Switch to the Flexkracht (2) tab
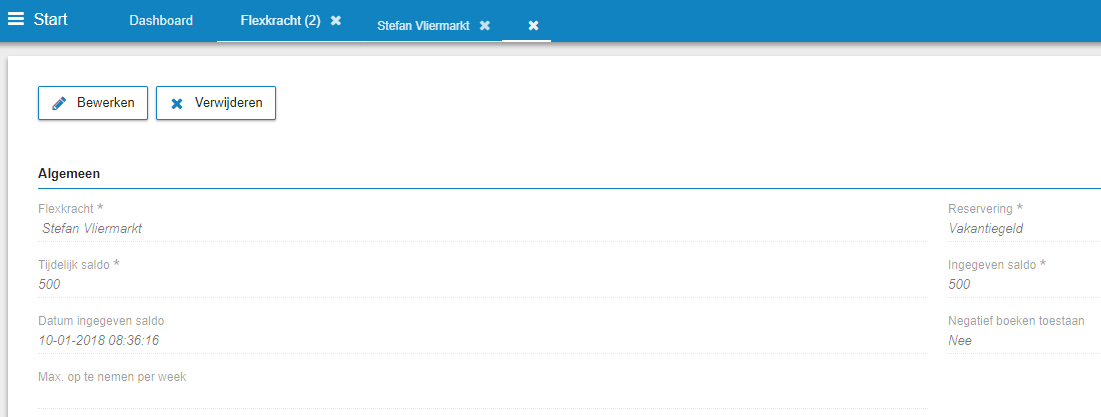The height and width of the screenshot is (417, 1101). click(x=280, y=20)
